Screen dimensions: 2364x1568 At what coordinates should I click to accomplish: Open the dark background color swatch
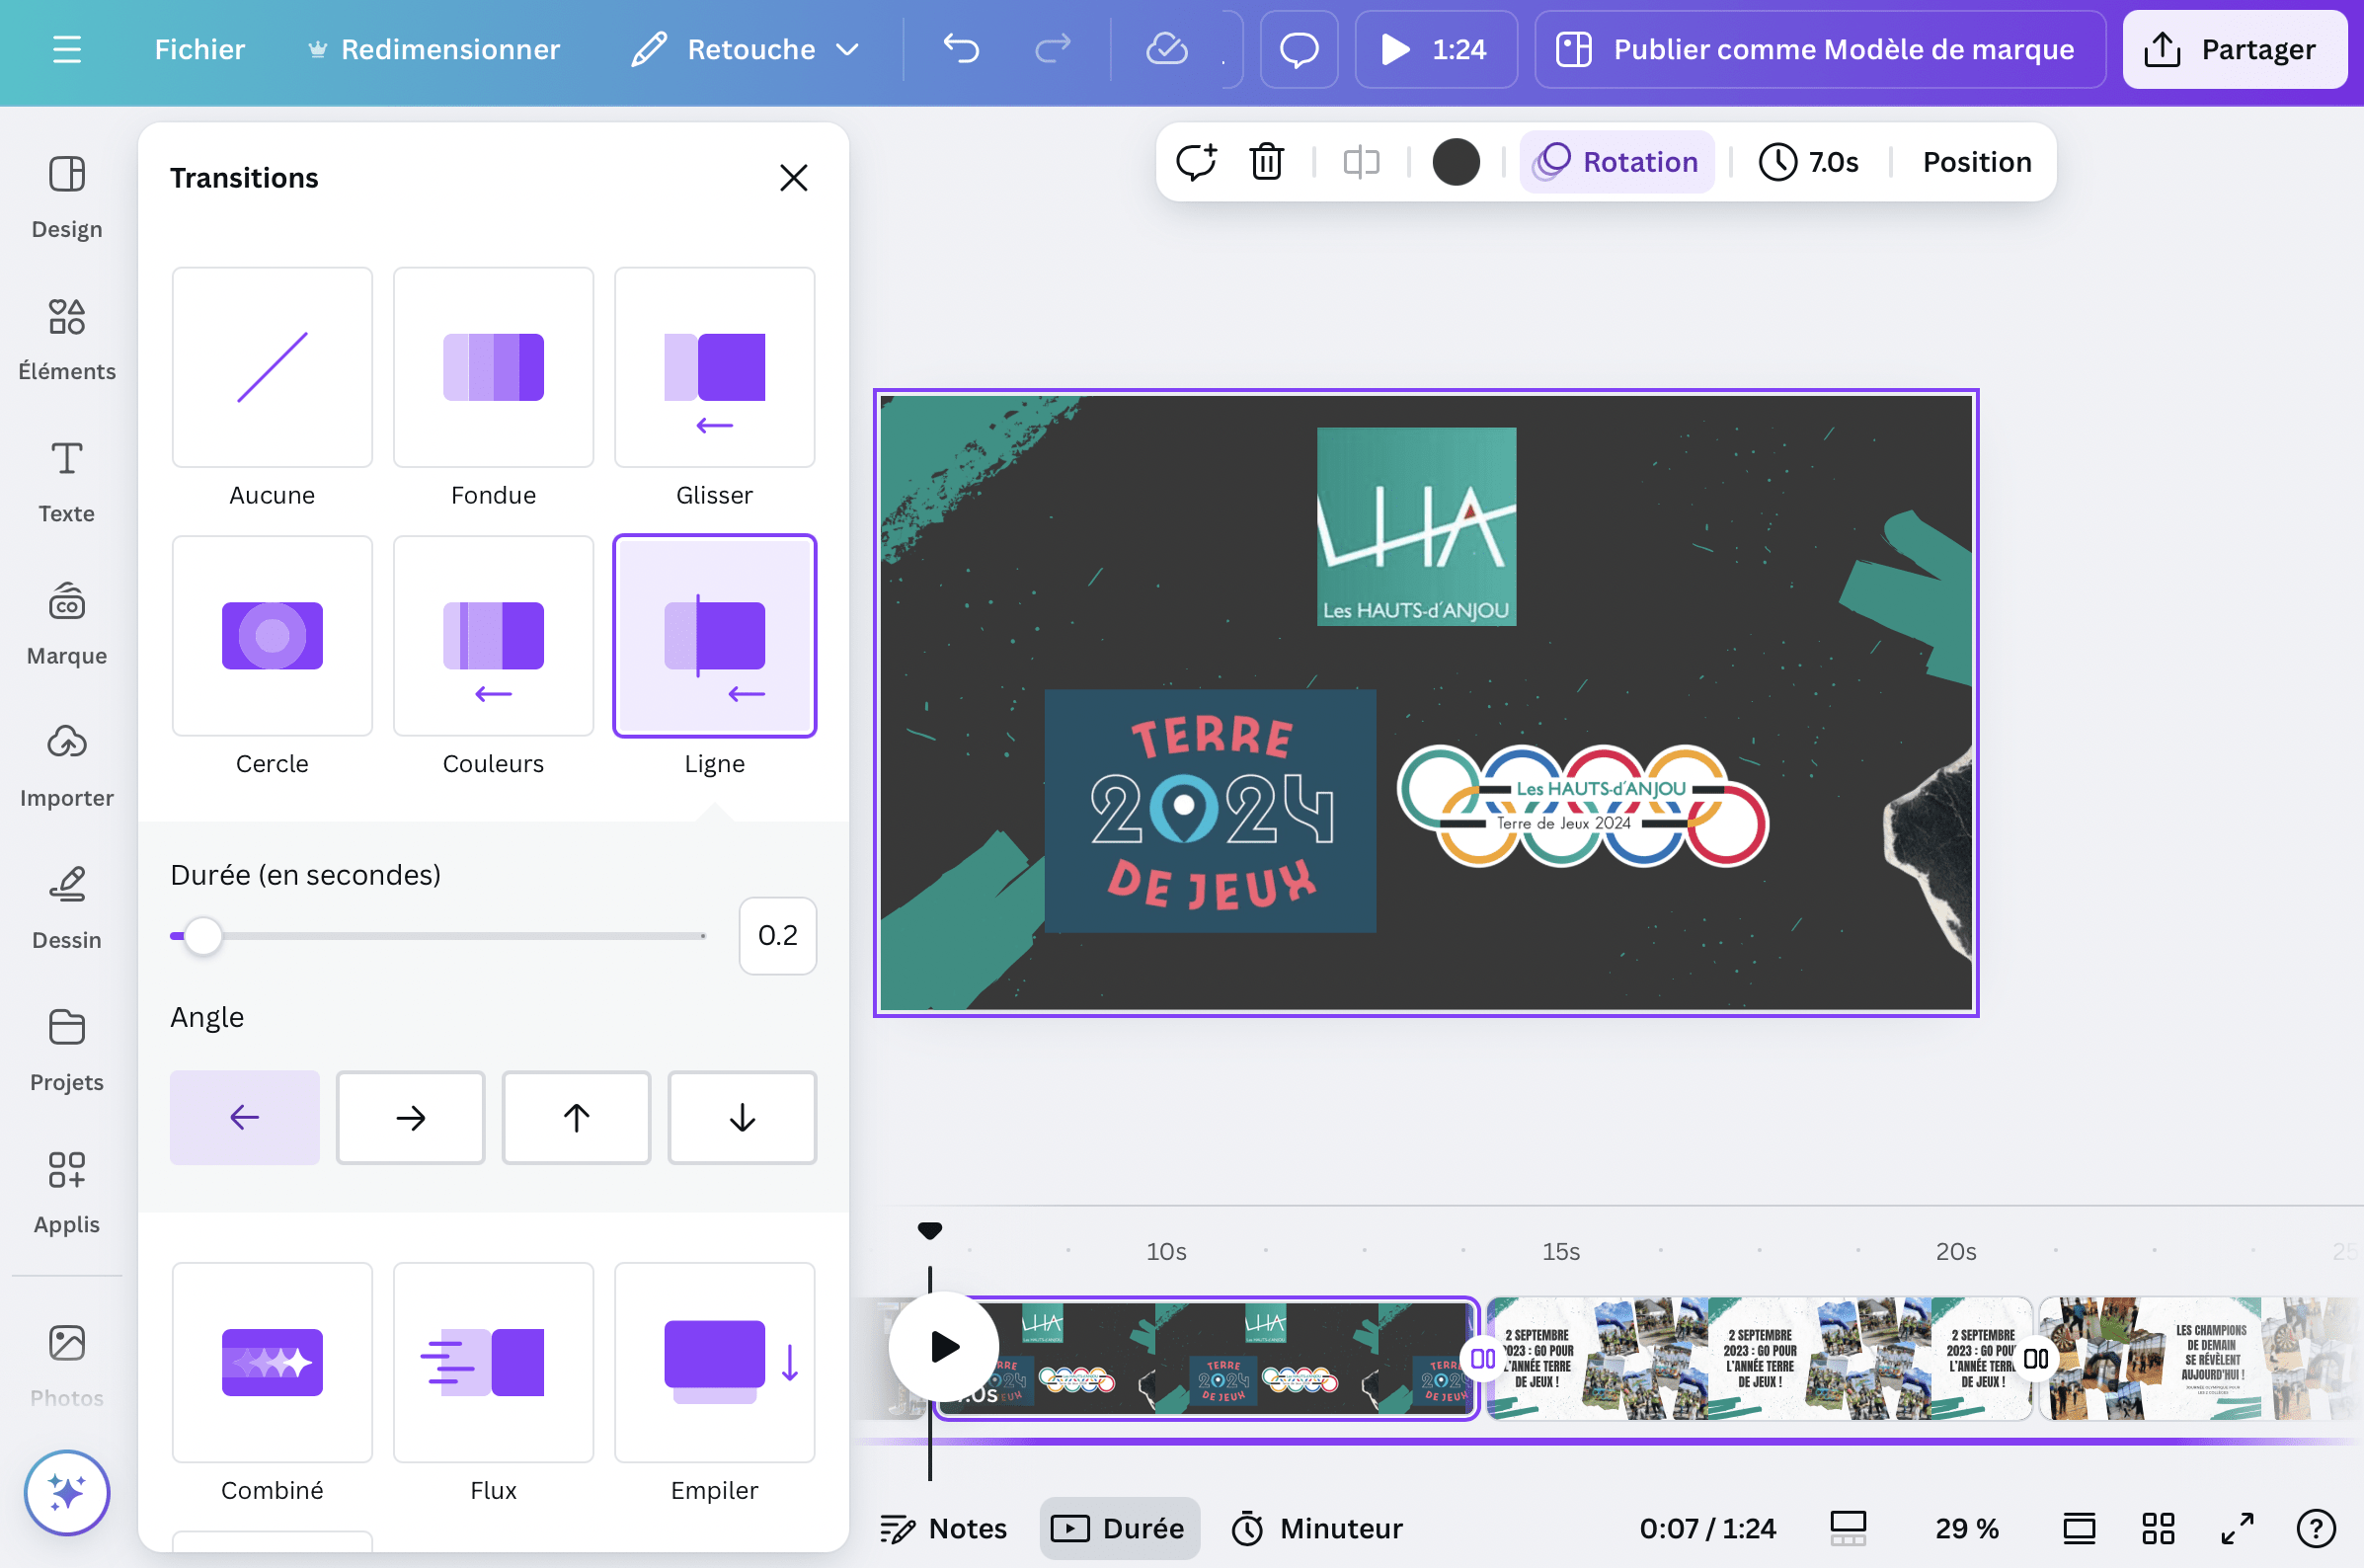(x=1455, y=161)
